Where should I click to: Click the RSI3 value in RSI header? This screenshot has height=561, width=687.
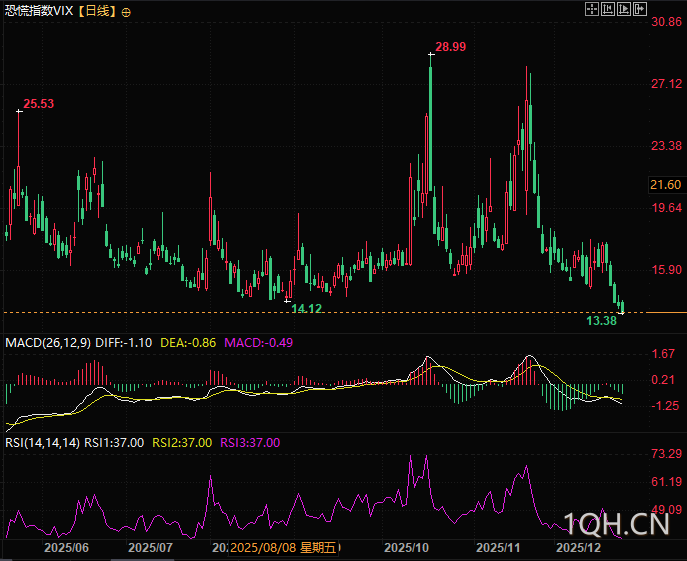(x=250, y=442)
